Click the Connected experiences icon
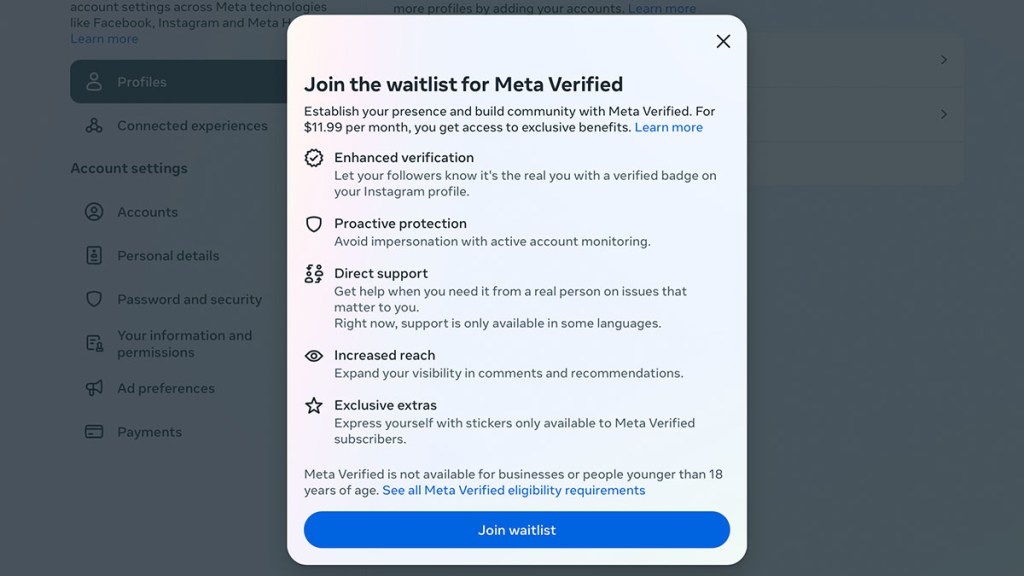The height and width of the screenshot is (576, 1024). pyautogui.click(x=94, y=126)
